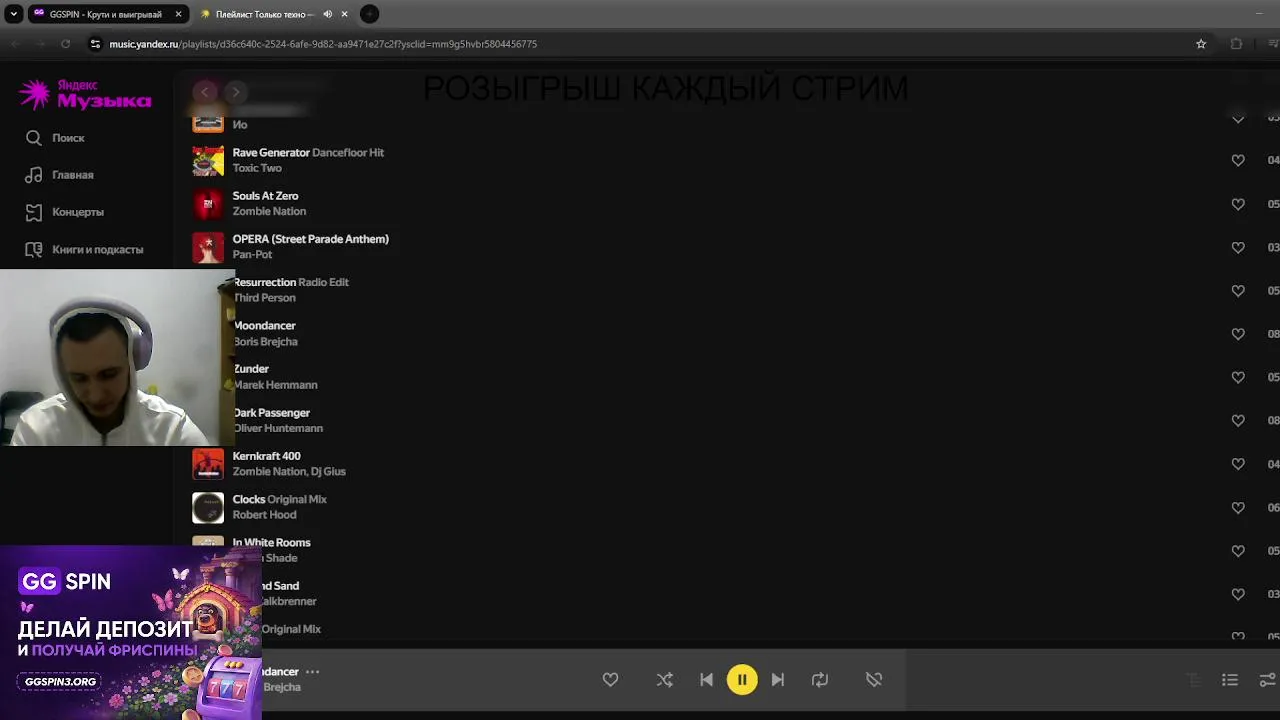Click the Clocks album cover
1280x720 pixels.
click(208, 507)
